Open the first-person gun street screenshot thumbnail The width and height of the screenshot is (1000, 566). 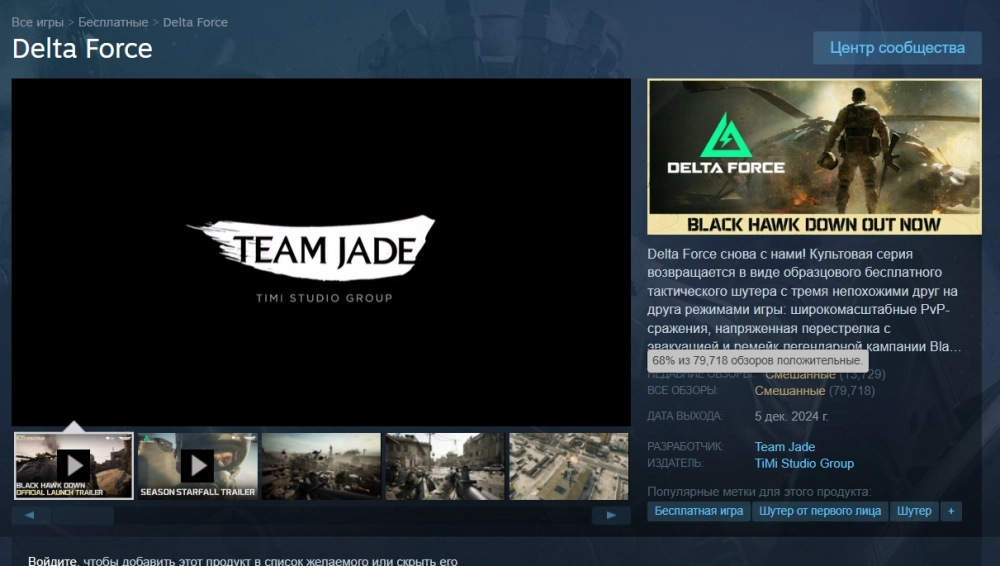pyautogui.click(x=445, y=465)
